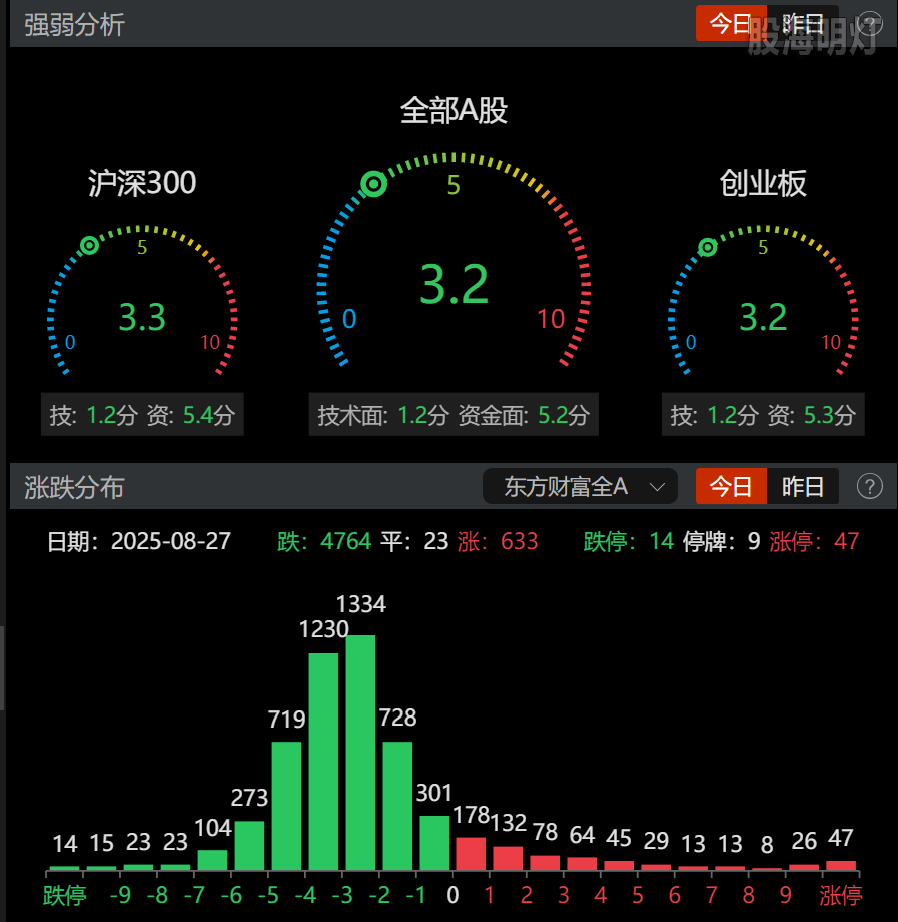
Task: Select 昨日 tab in 涨跌分布 panel
Action: [x=803, y=486]
